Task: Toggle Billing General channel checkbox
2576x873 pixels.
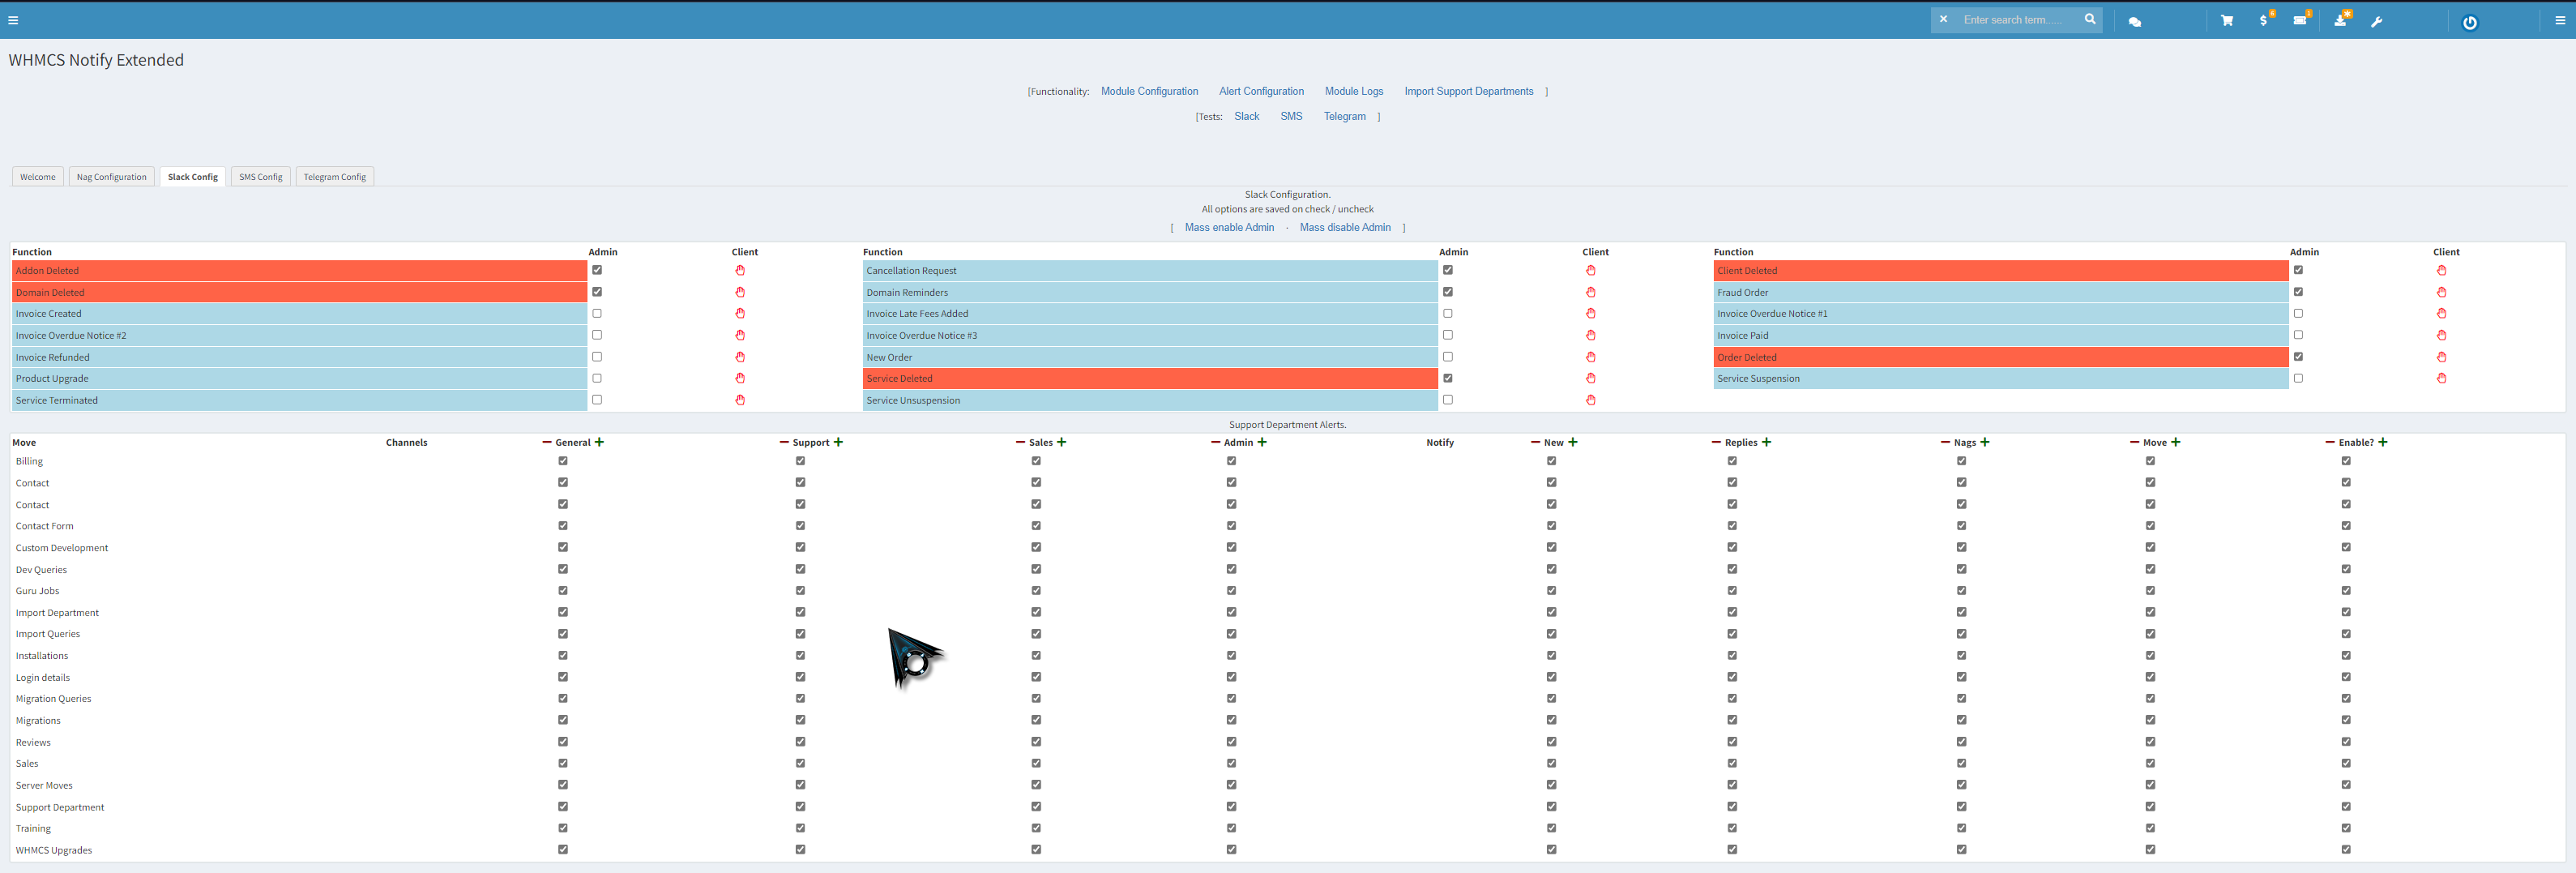Action: click(563, 461)
